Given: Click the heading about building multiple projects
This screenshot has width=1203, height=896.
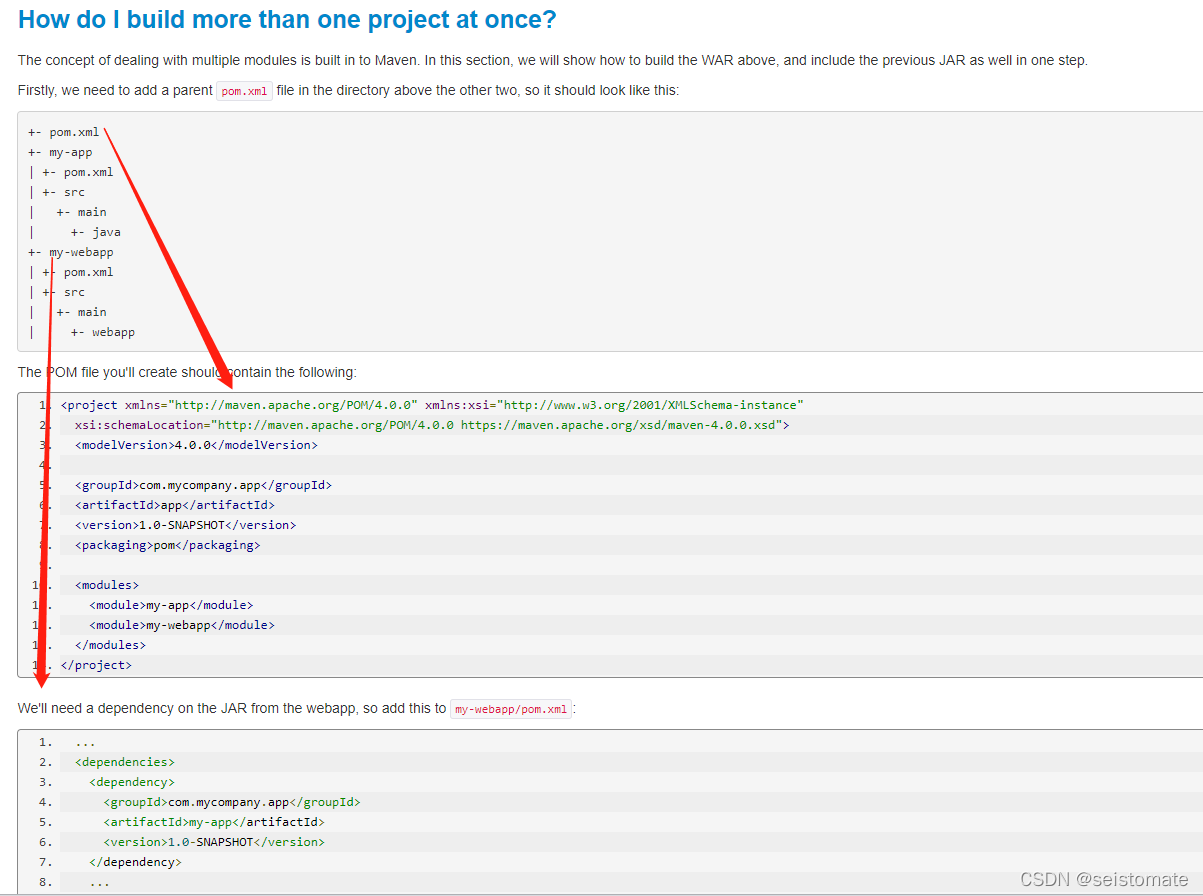Looking at the screenshot, I should (287, 19).
